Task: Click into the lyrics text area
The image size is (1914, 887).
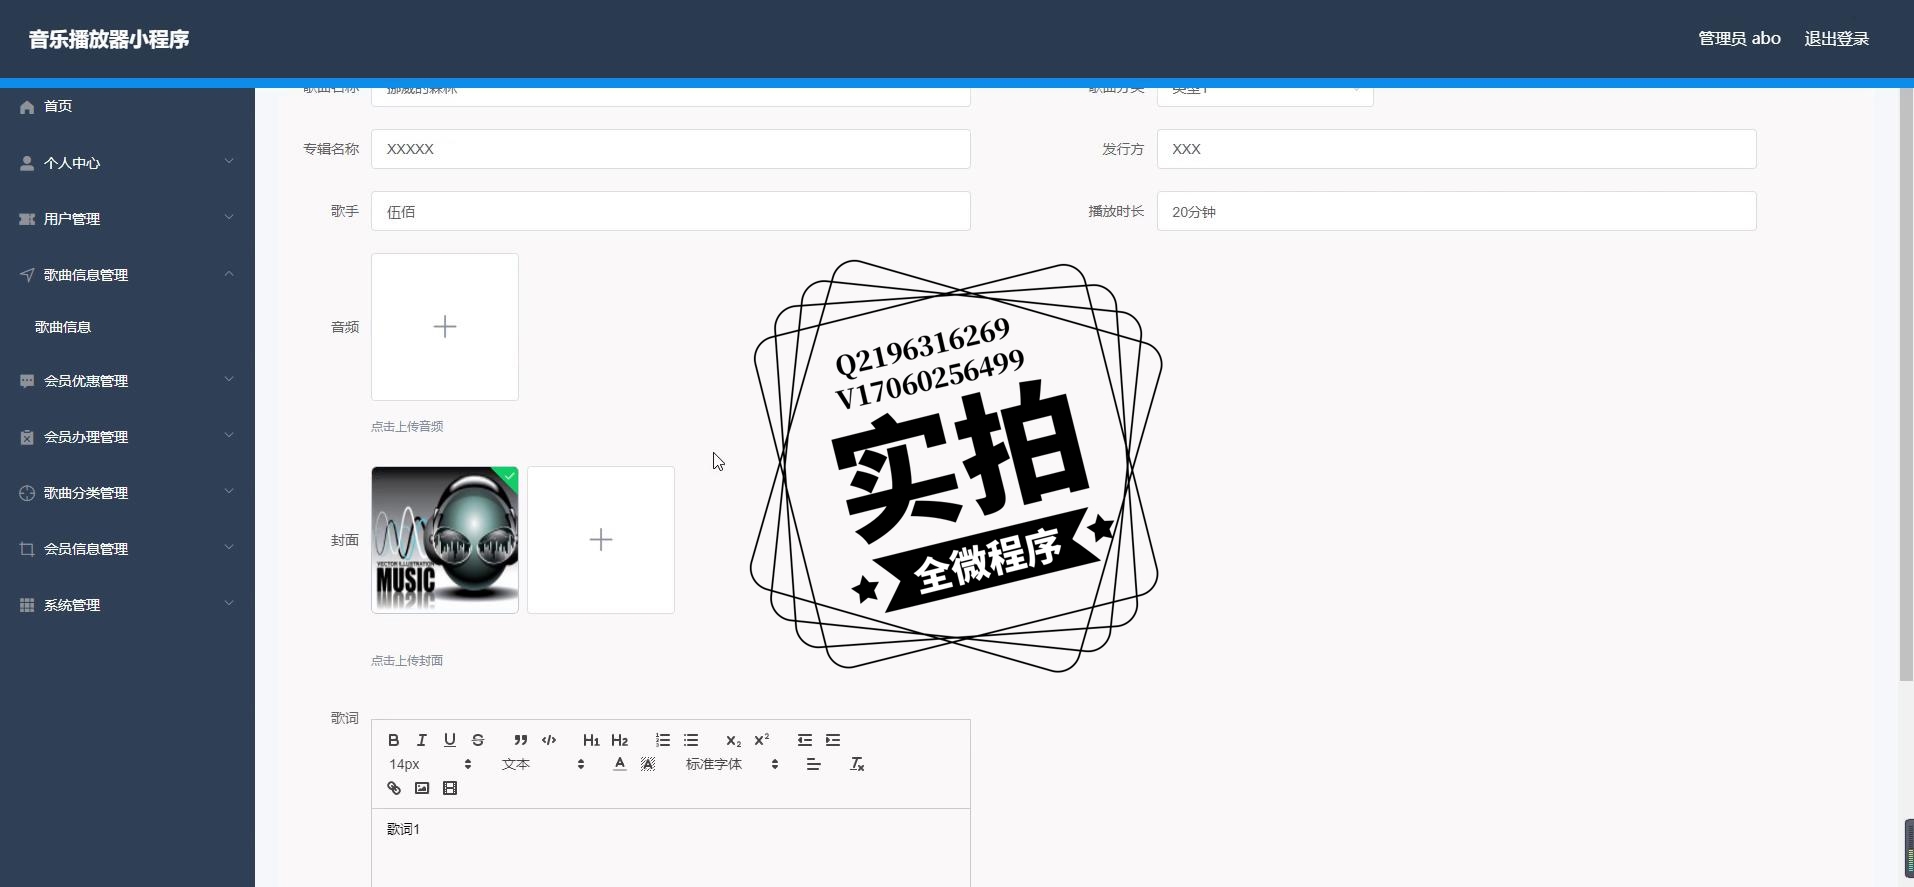Action: (671, 847)
